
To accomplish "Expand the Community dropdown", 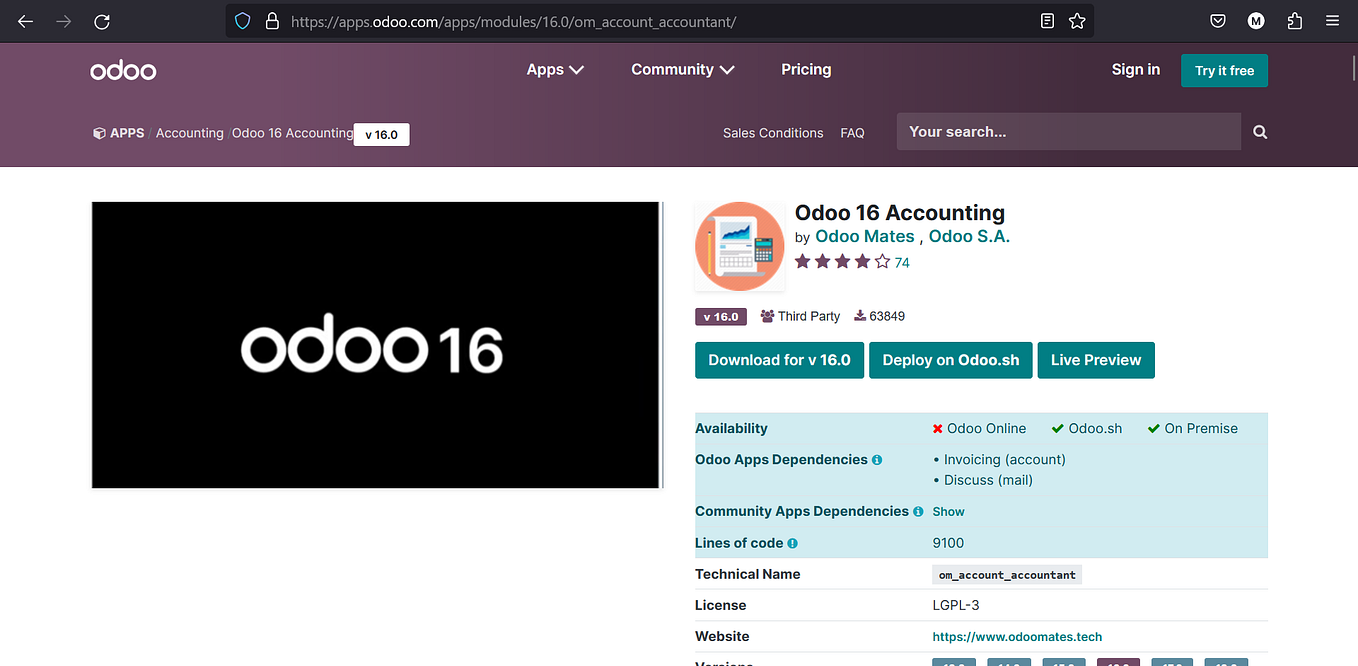I will [682, 69].
